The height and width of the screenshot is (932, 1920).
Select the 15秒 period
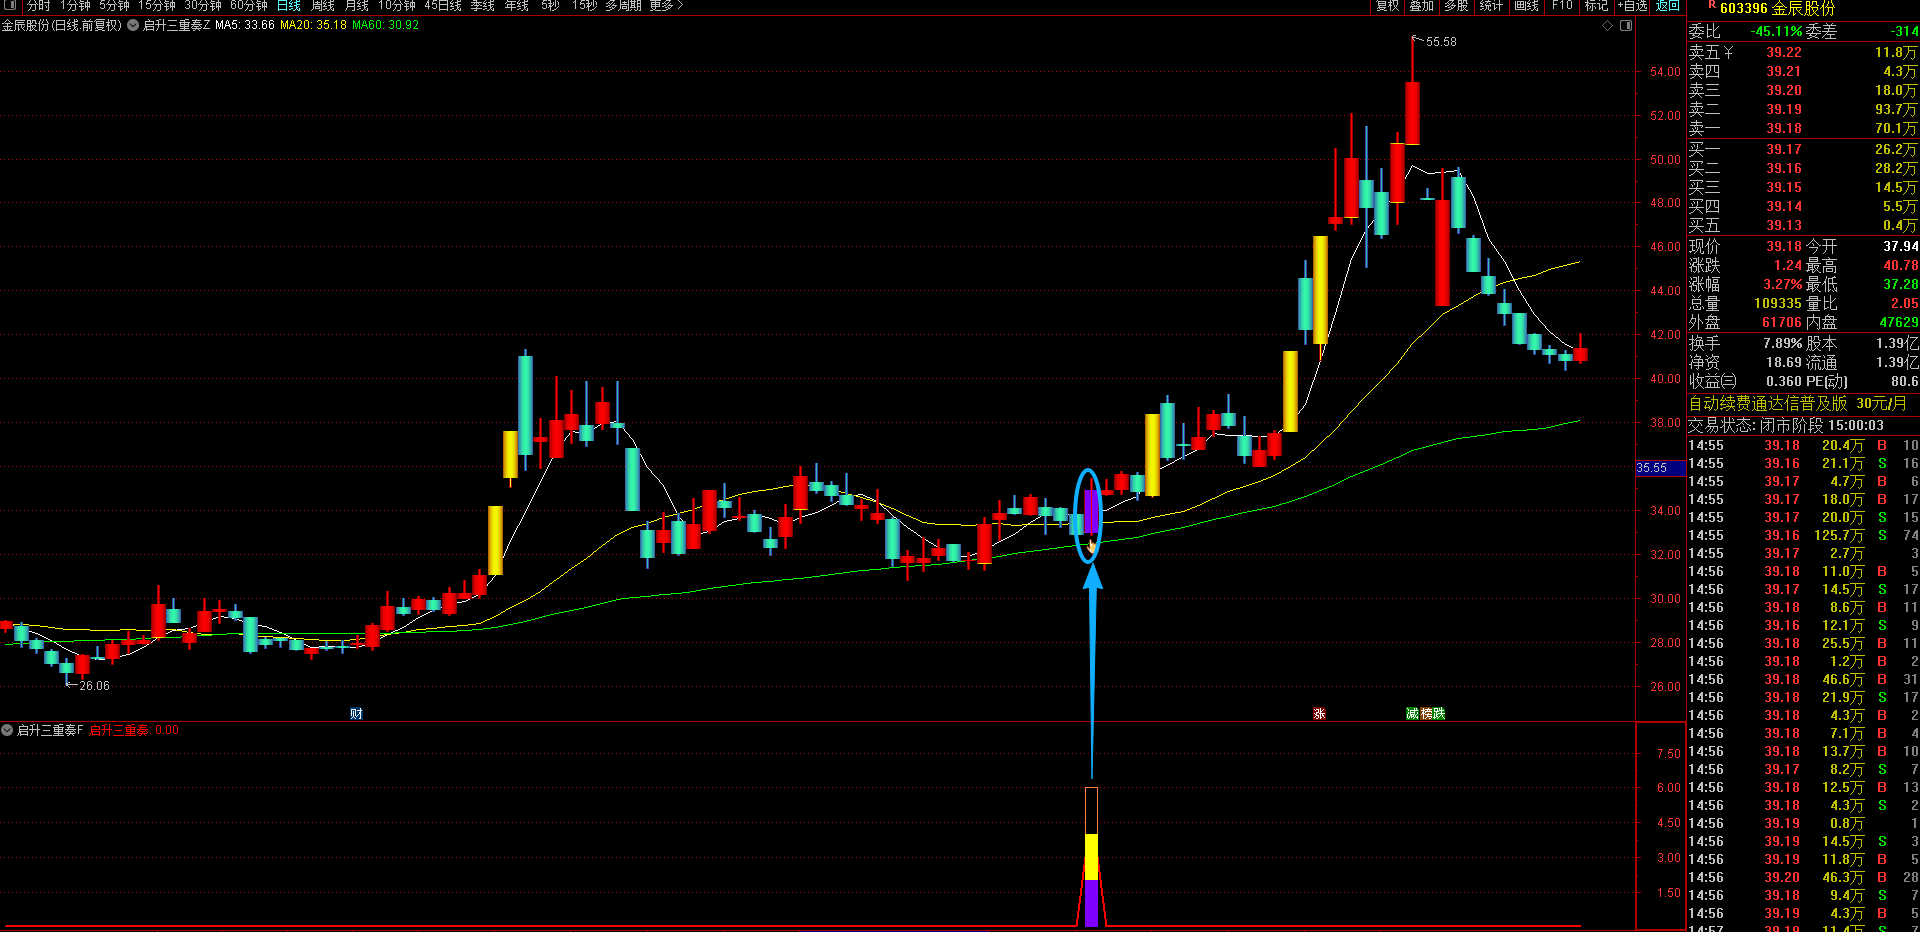tap(584, 6)
